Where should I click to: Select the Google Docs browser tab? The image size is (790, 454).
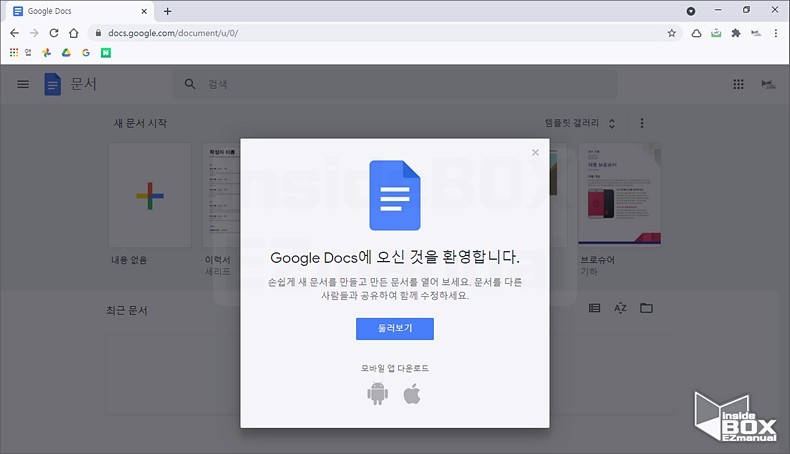tap(80, 11)
